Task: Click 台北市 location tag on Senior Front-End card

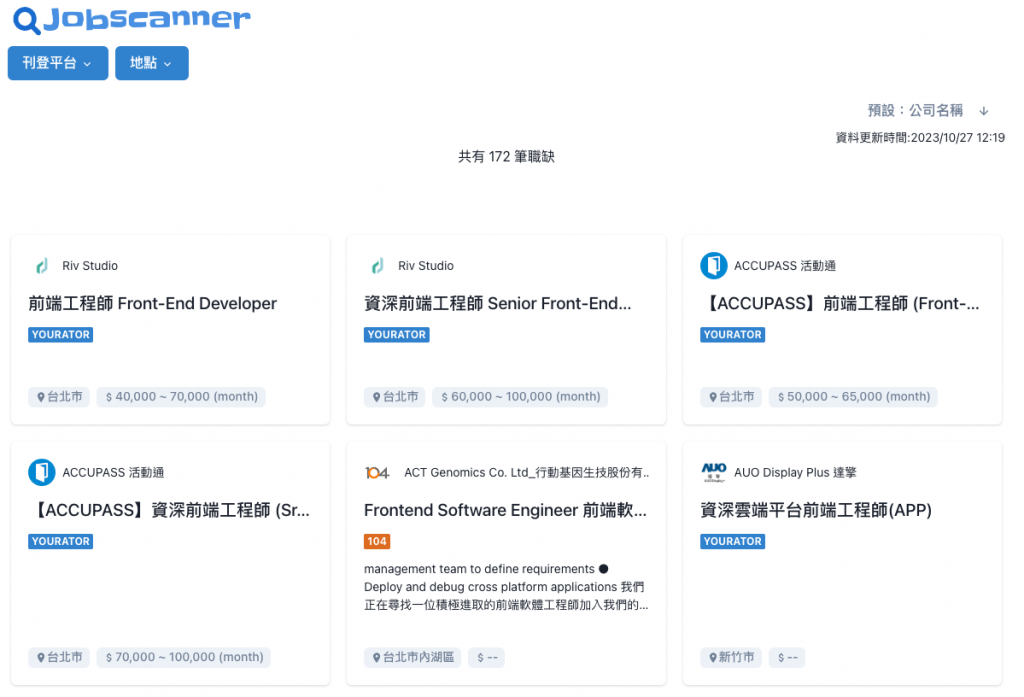Action: (394, 397)
